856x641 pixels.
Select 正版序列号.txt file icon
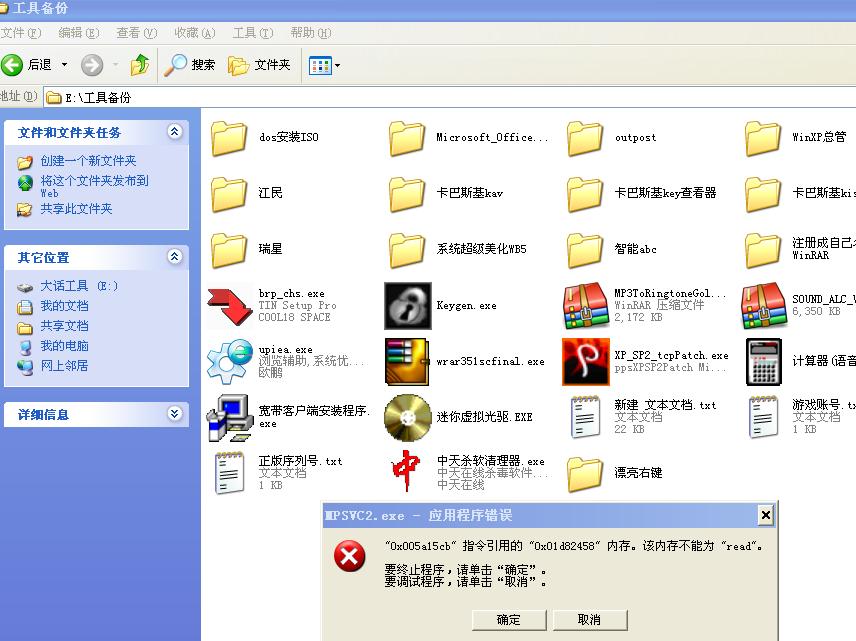(229, 473)
